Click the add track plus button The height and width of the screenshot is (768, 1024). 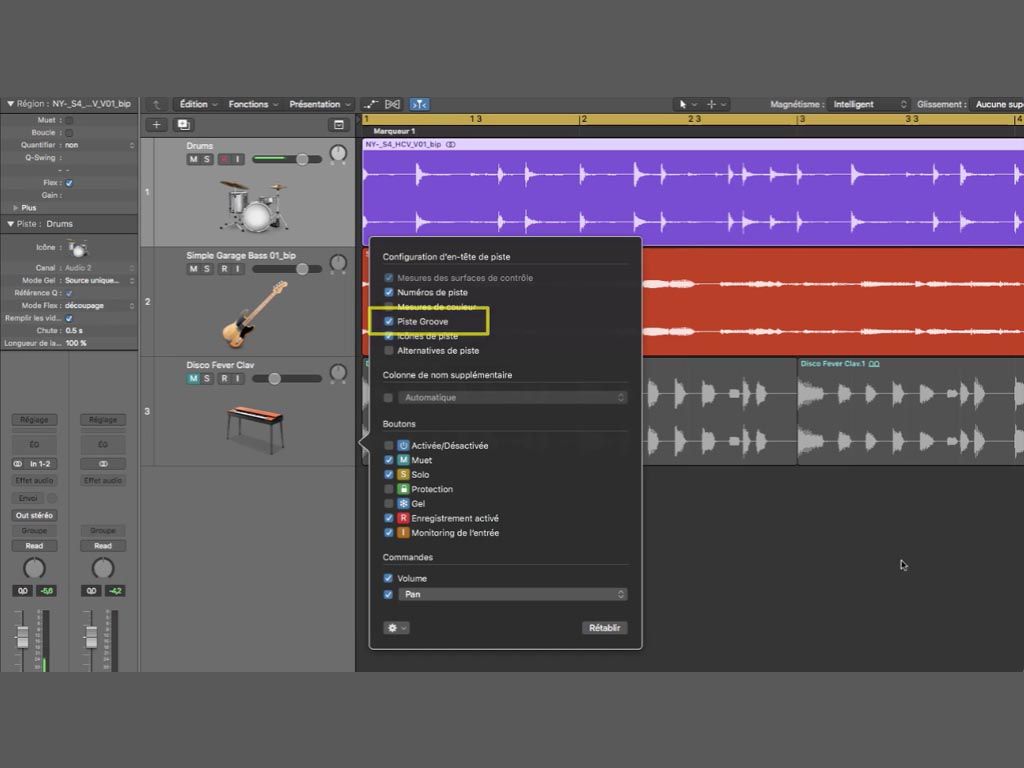click(x=156, y=125)
